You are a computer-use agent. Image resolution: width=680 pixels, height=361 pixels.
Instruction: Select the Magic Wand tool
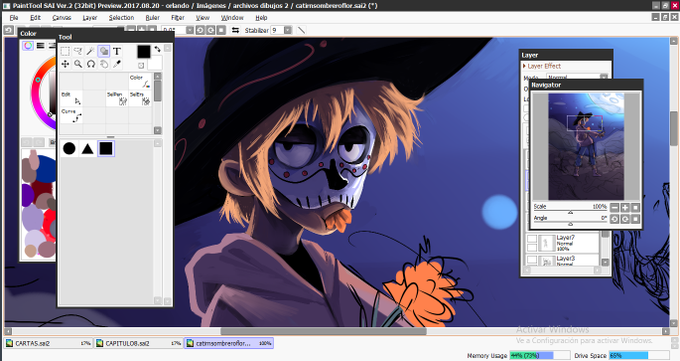coord(91,51)
